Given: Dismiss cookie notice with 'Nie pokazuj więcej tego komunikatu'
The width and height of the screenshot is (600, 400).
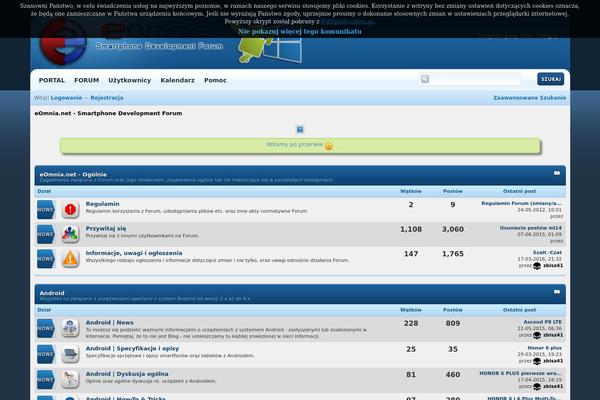Looking at the screenshot, I should (300, 31).
